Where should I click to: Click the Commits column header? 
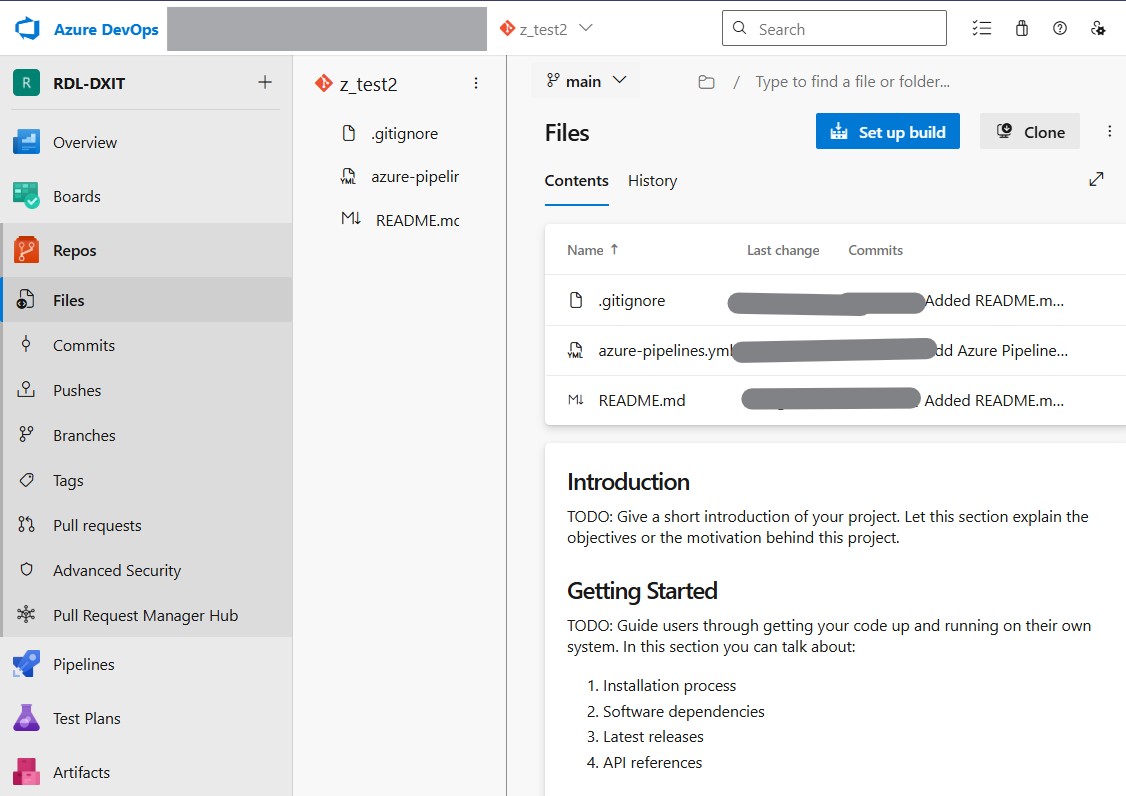875,250
